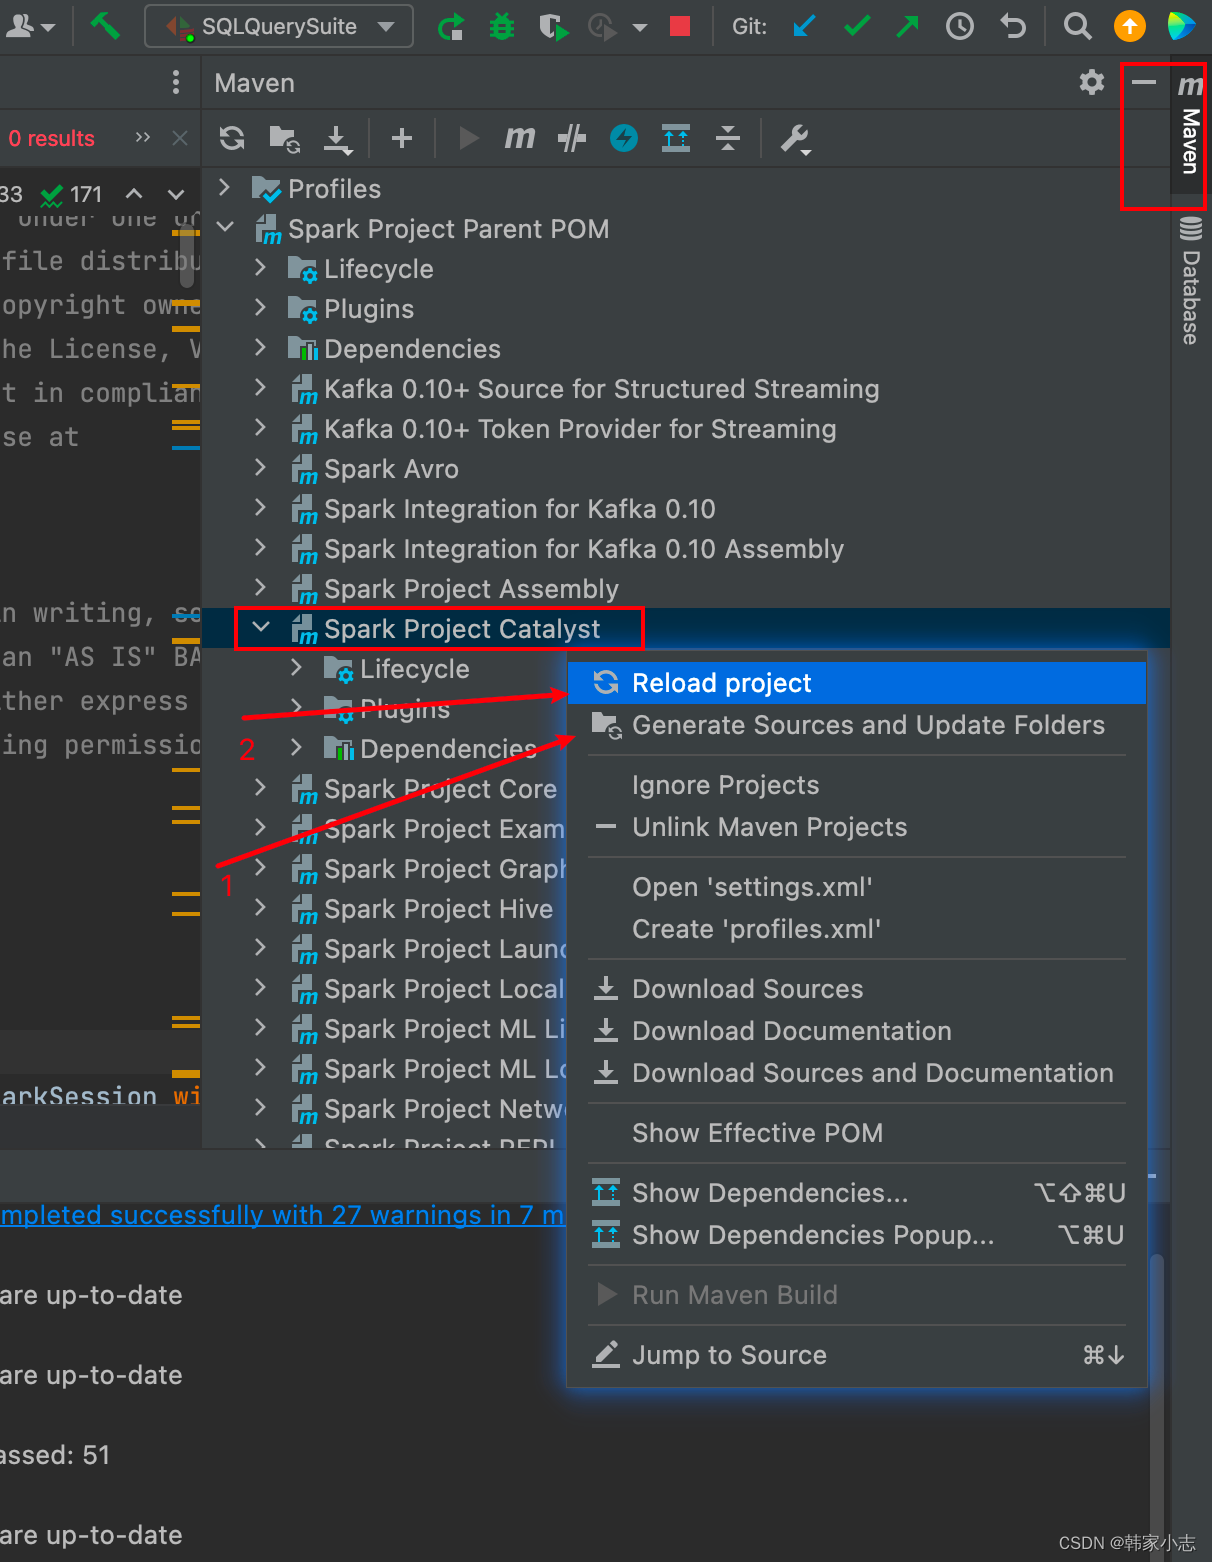Viewport: 1212px width, 1562px height.
Task: Select Spark Integration for Kafka 0.10 Assembly
Action: pyautogui.click(x=584, y=549)
